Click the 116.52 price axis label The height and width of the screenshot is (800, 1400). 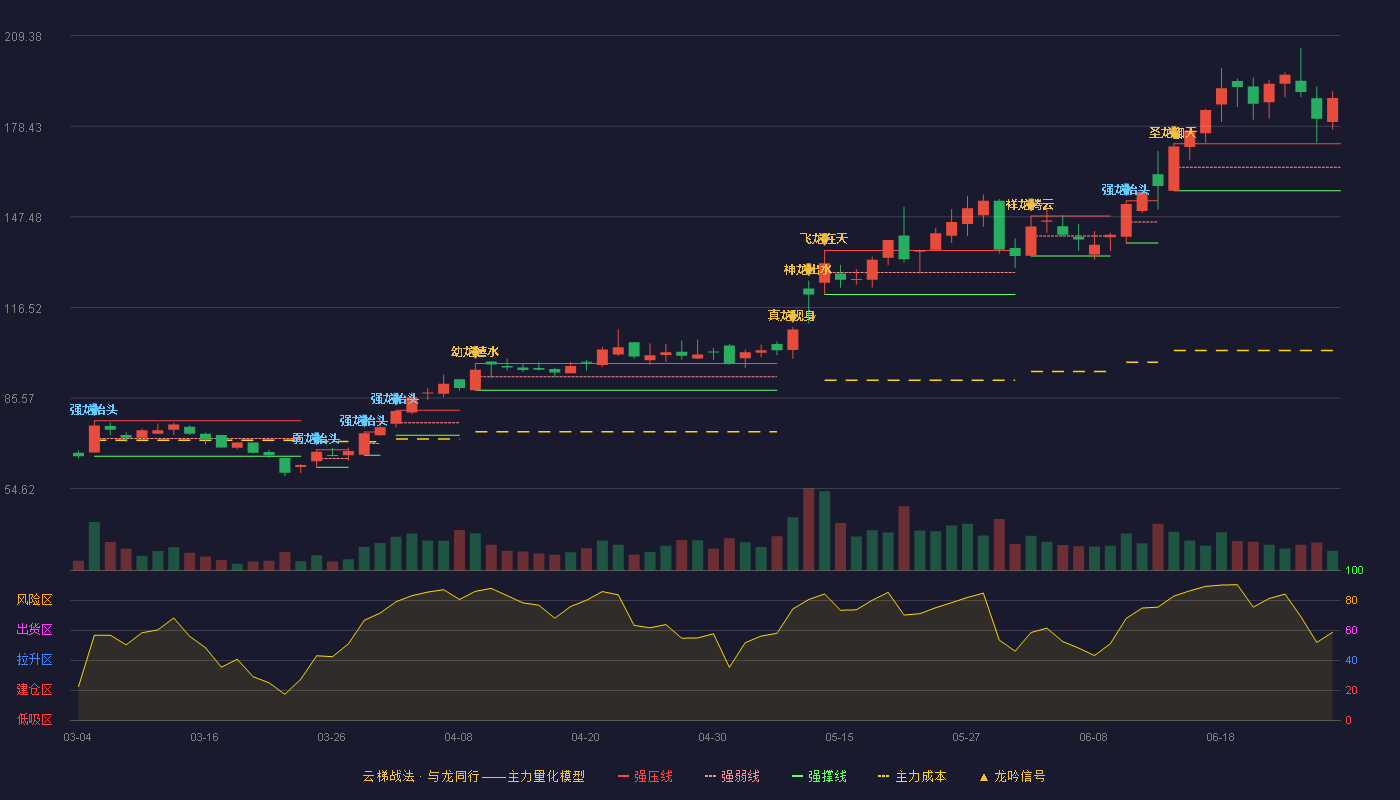pos(23,308)
